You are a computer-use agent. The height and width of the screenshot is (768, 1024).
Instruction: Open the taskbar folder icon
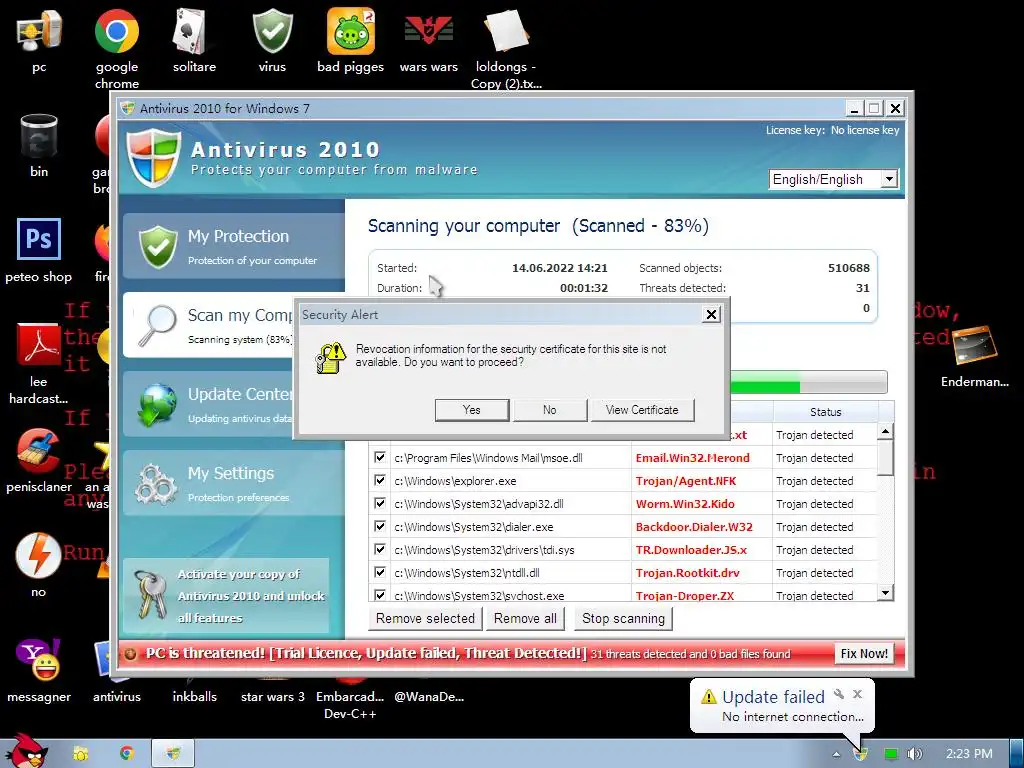[80, 754]
